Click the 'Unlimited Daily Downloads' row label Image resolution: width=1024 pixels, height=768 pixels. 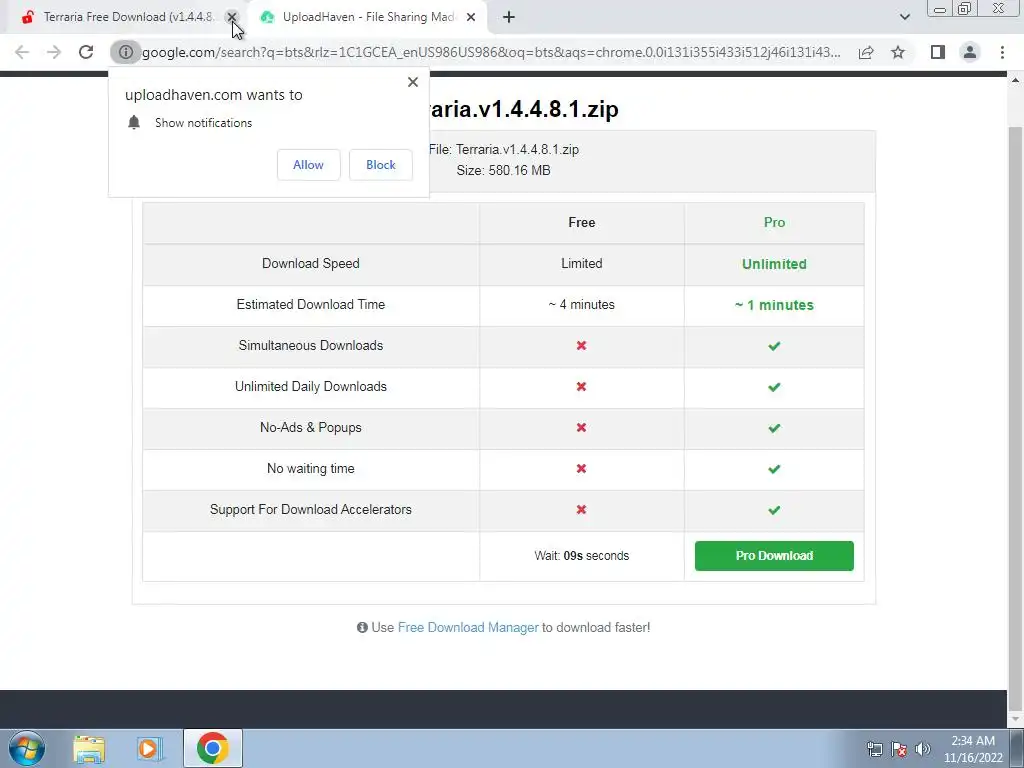(x=311, y=387)
